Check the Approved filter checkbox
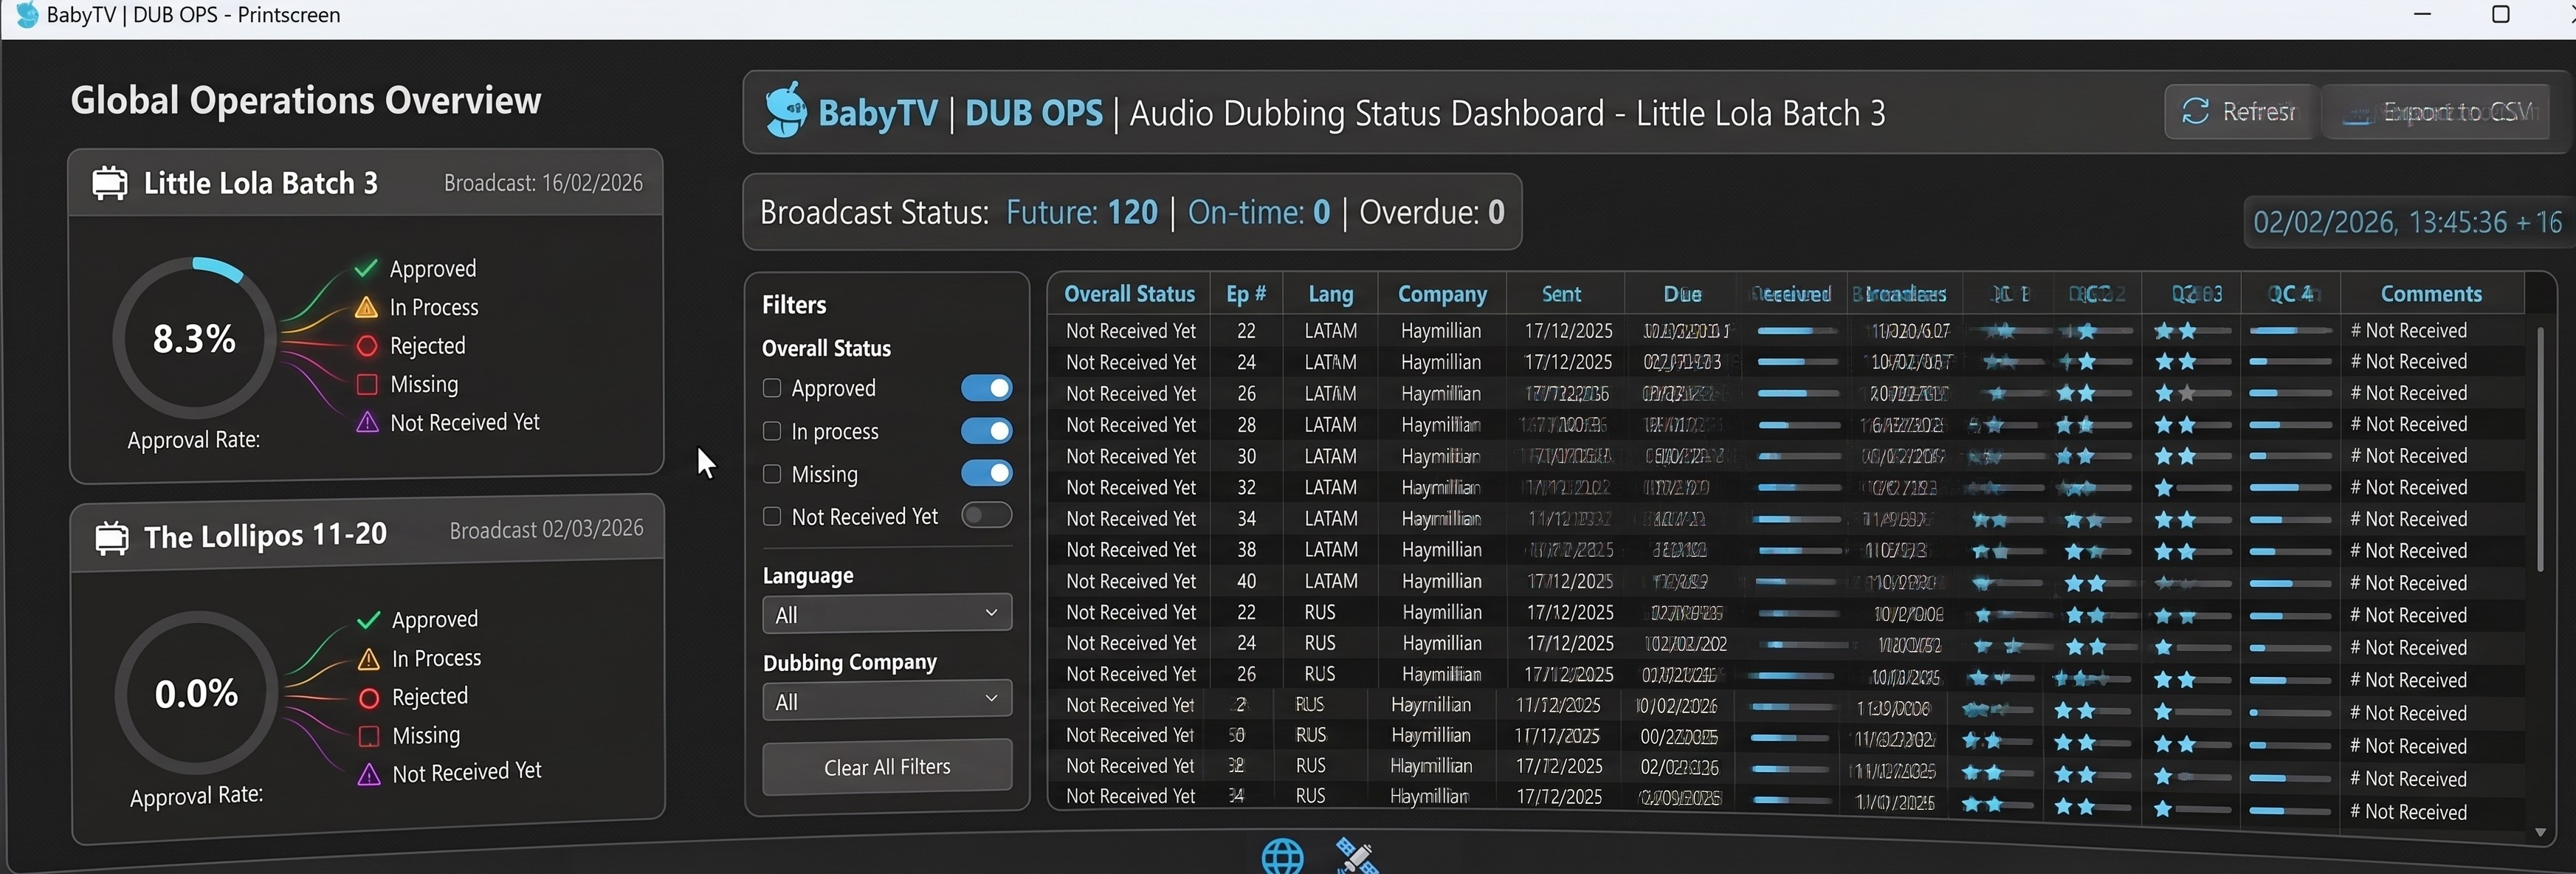2576x874 pixels. point(772,388)
